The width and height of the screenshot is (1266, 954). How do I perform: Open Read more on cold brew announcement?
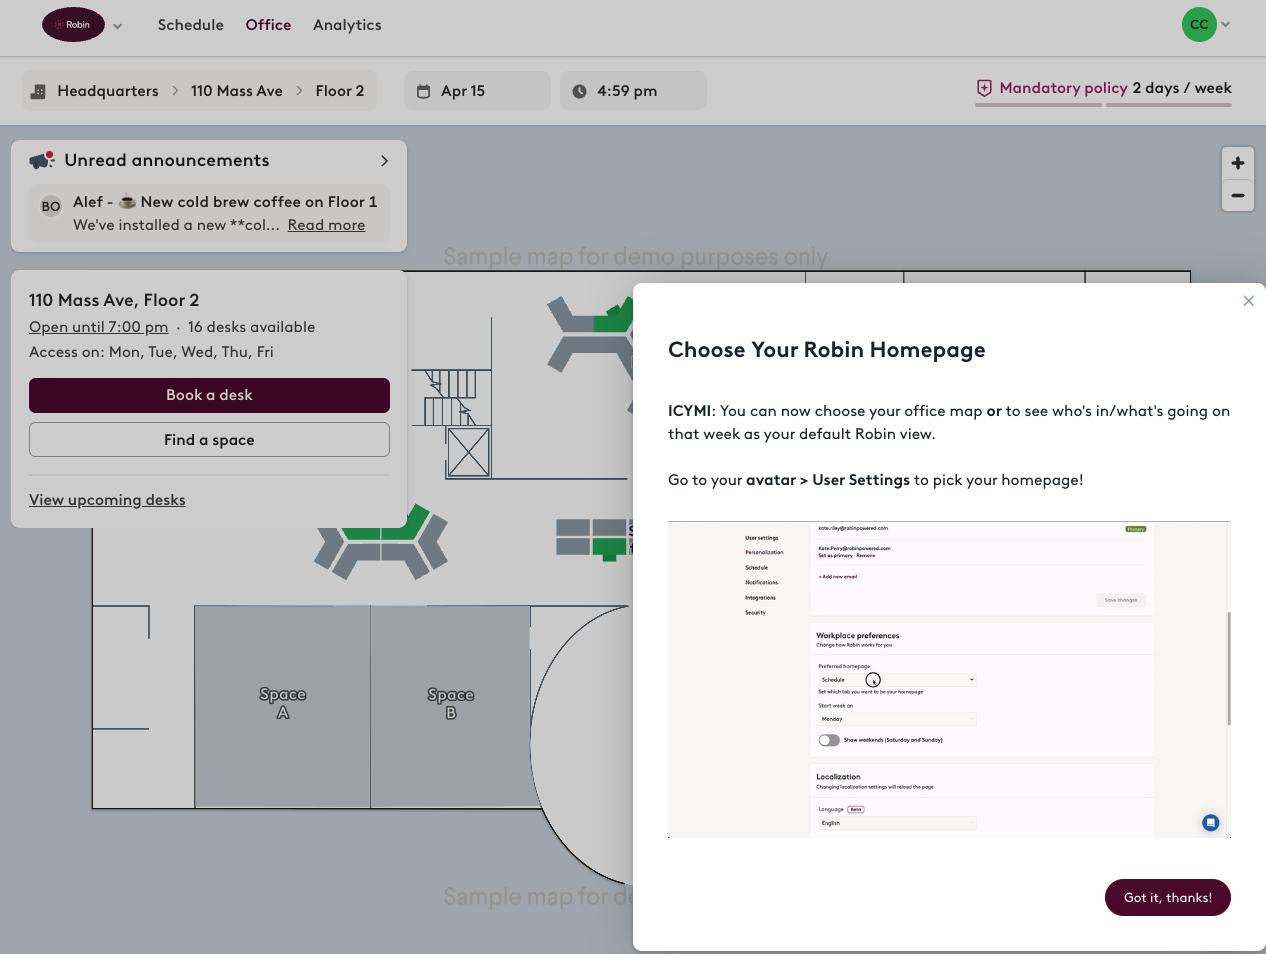tap(326, 225)
